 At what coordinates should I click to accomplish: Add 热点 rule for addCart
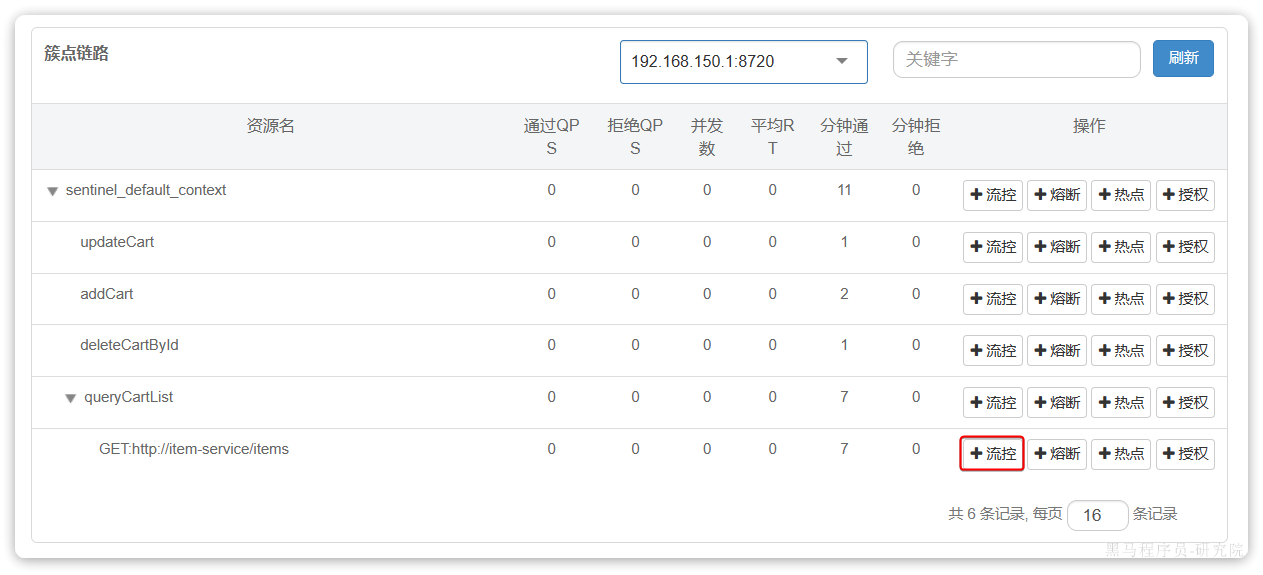(x=1120, y=299)
